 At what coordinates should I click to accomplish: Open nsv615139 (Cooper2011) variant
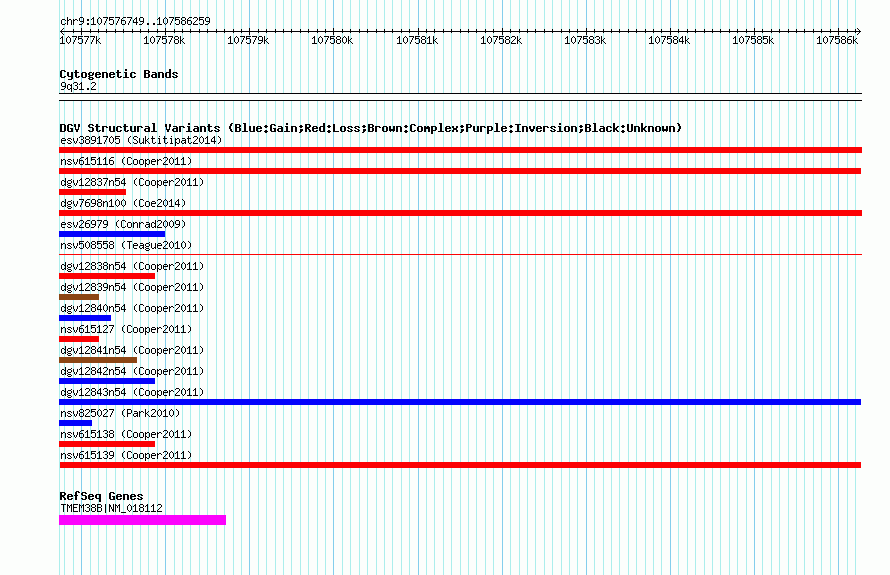(x=126, y=455)
